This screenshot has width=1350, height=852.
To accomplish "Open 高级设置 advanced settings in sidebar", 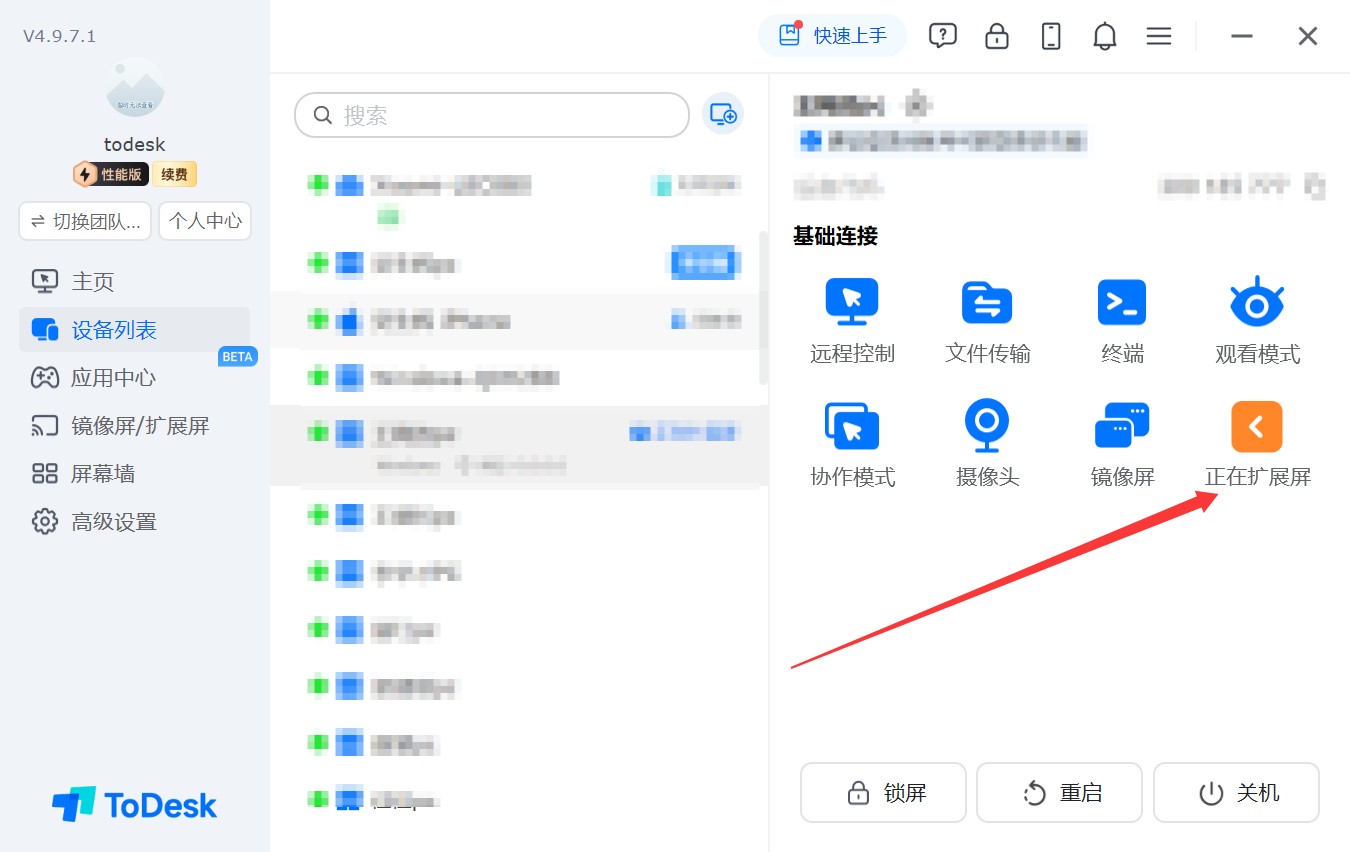I will coord(134,522).
